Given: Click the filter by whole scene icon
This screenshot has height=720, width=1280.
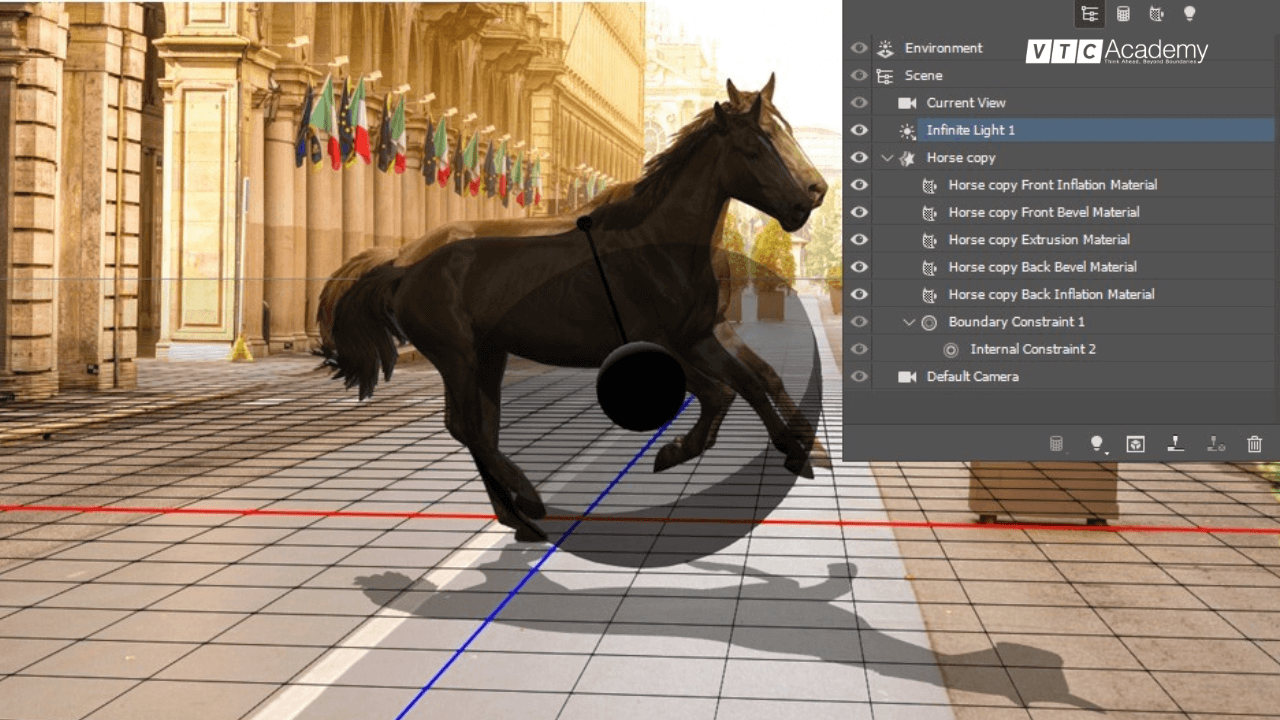Looking at the screenshot, I should [x=1089, y=14].
